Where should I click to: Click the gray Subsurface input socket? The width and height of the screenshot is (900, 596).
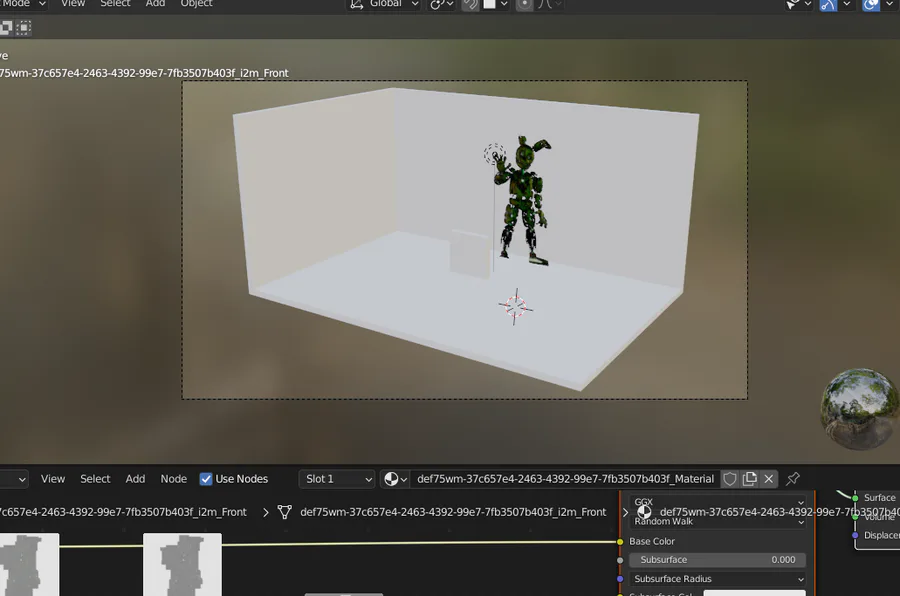[x=620, y=560]
